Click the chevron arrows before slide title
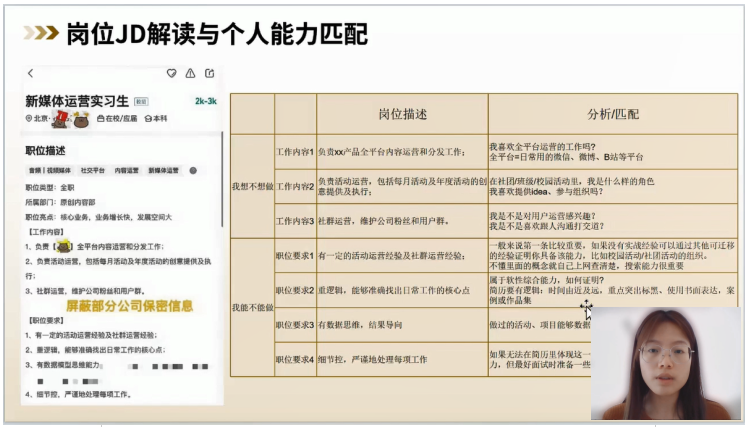 40,33
